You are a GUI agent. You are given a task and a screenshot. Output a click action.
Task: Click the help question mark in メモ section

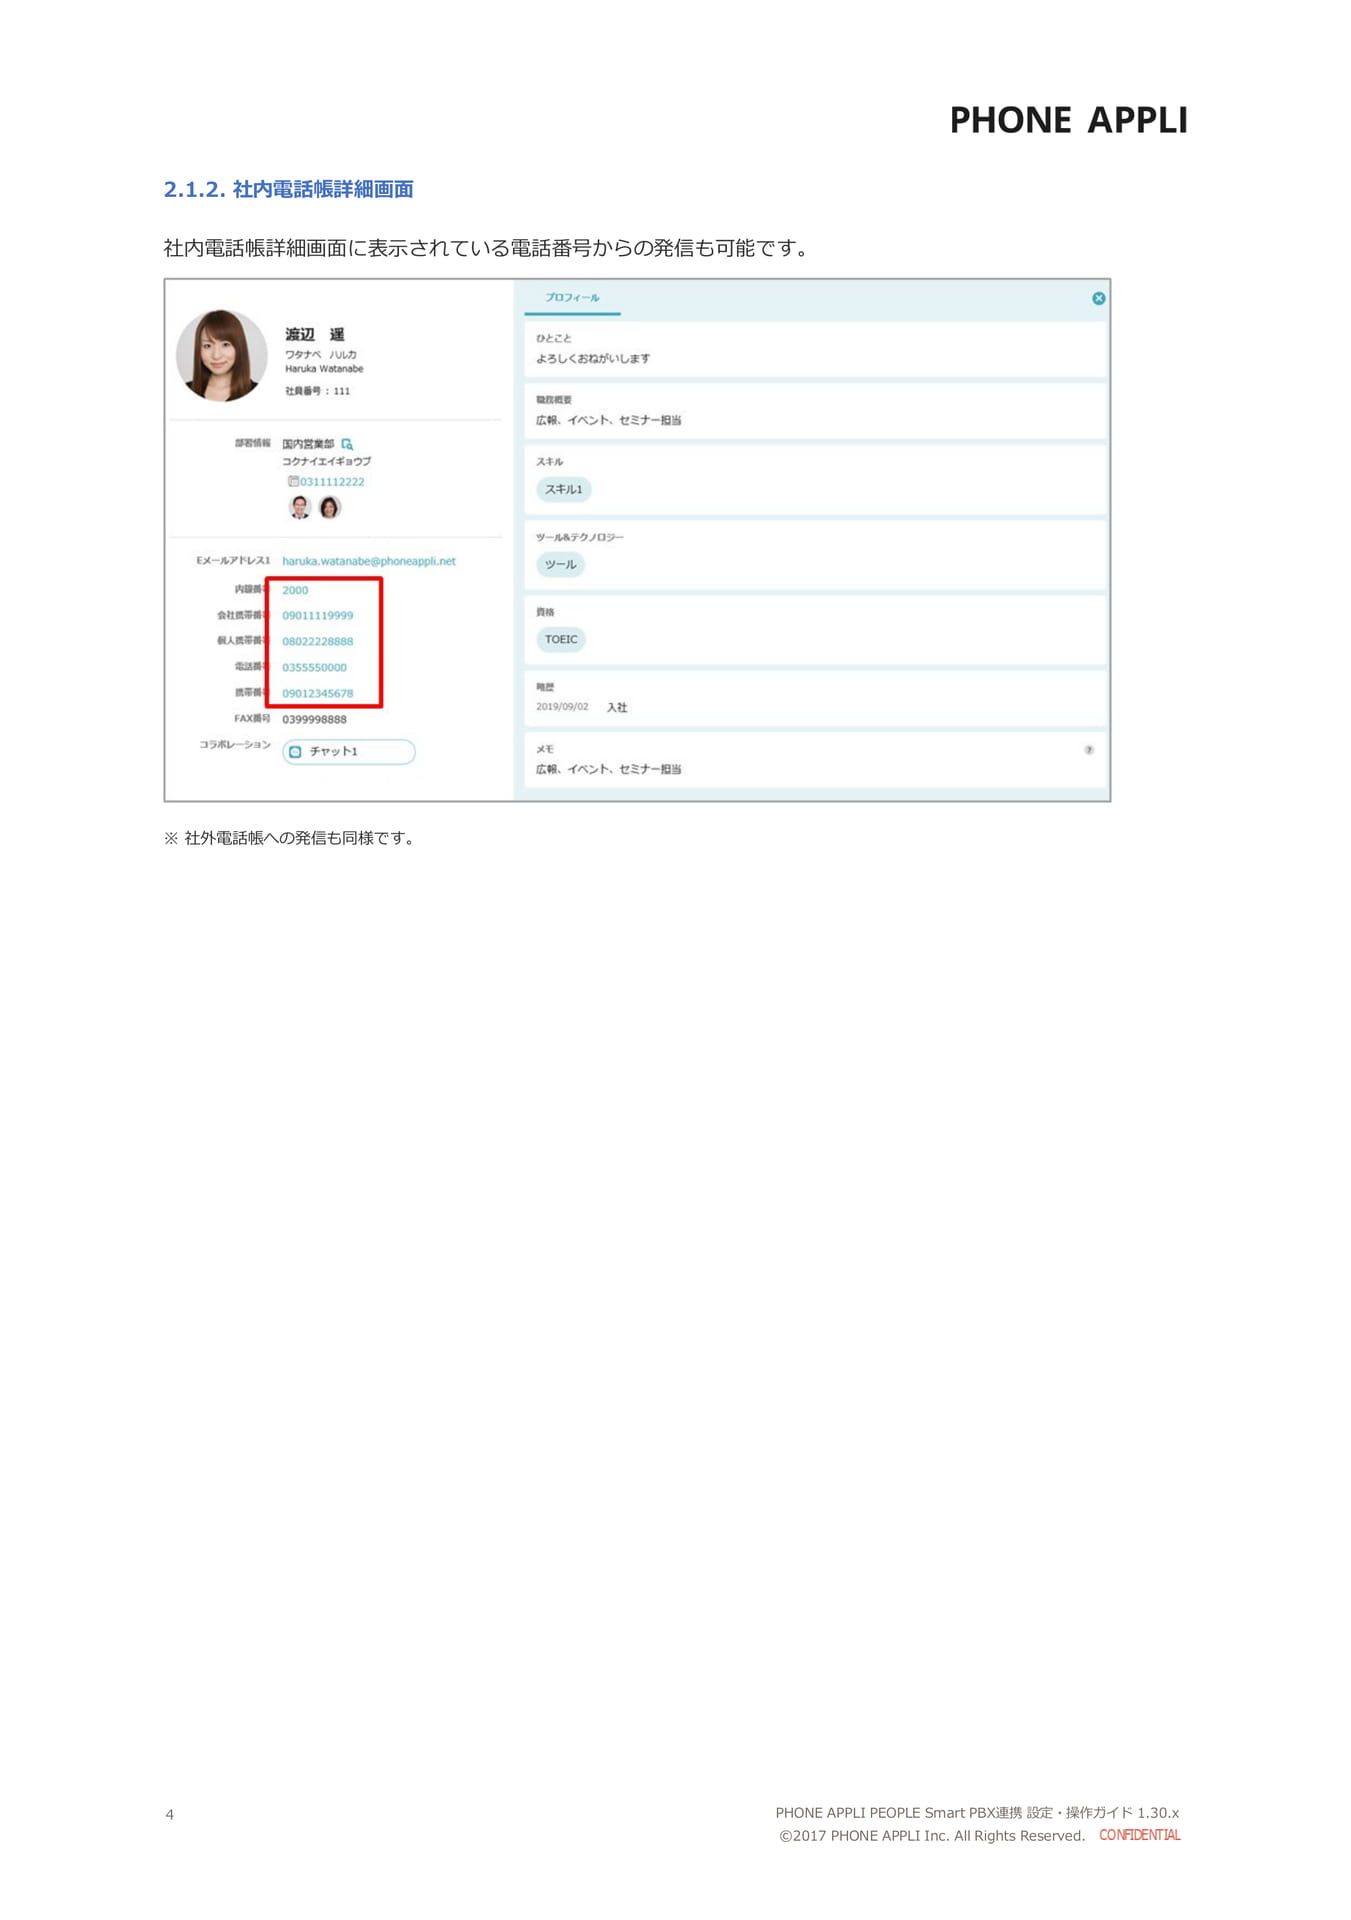coord(1089,749)
